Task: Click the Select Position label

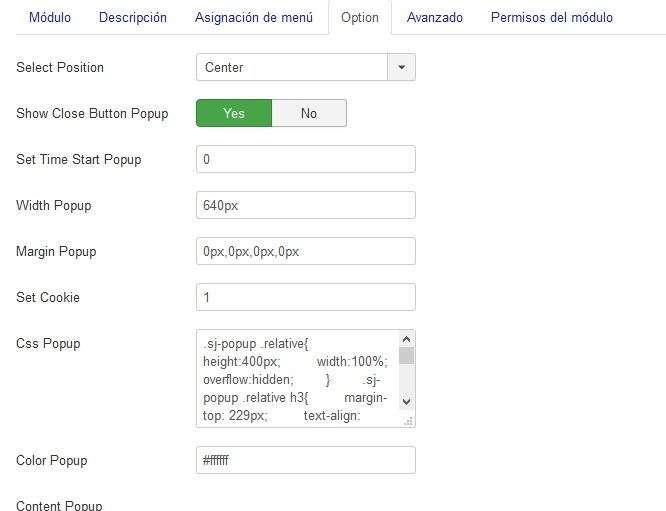Action: [x=60, y=67]
